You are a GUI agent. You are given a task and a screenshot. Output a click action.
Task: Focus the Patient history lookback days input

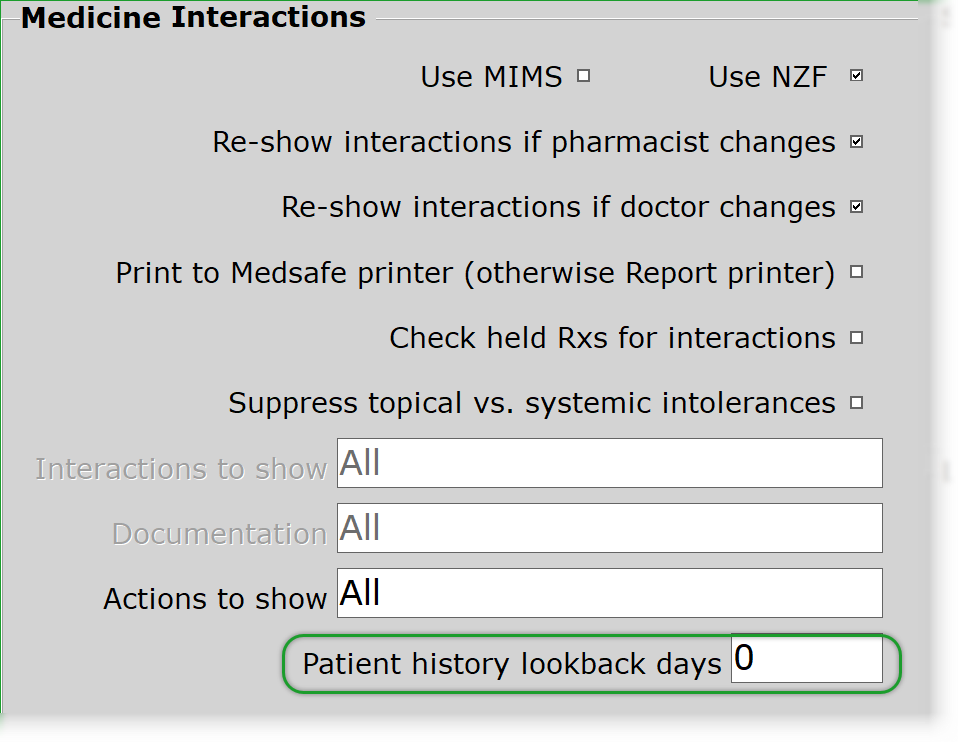[806, 660]
